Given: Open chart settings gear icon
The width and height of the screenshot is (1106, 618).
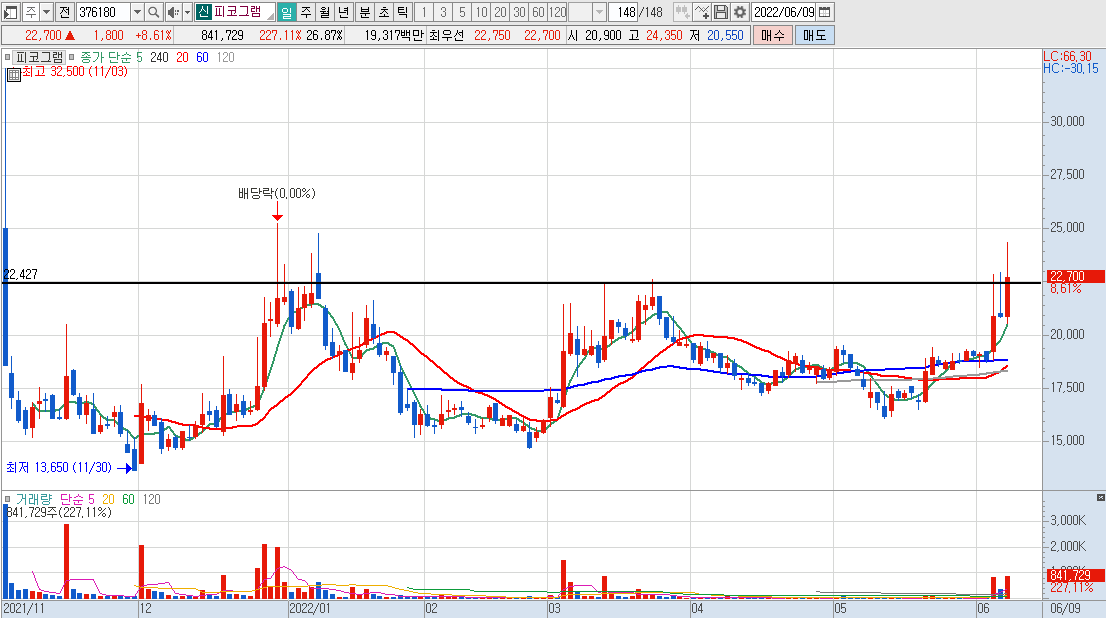Looking at the screenshot, I should tap(739, 12).
